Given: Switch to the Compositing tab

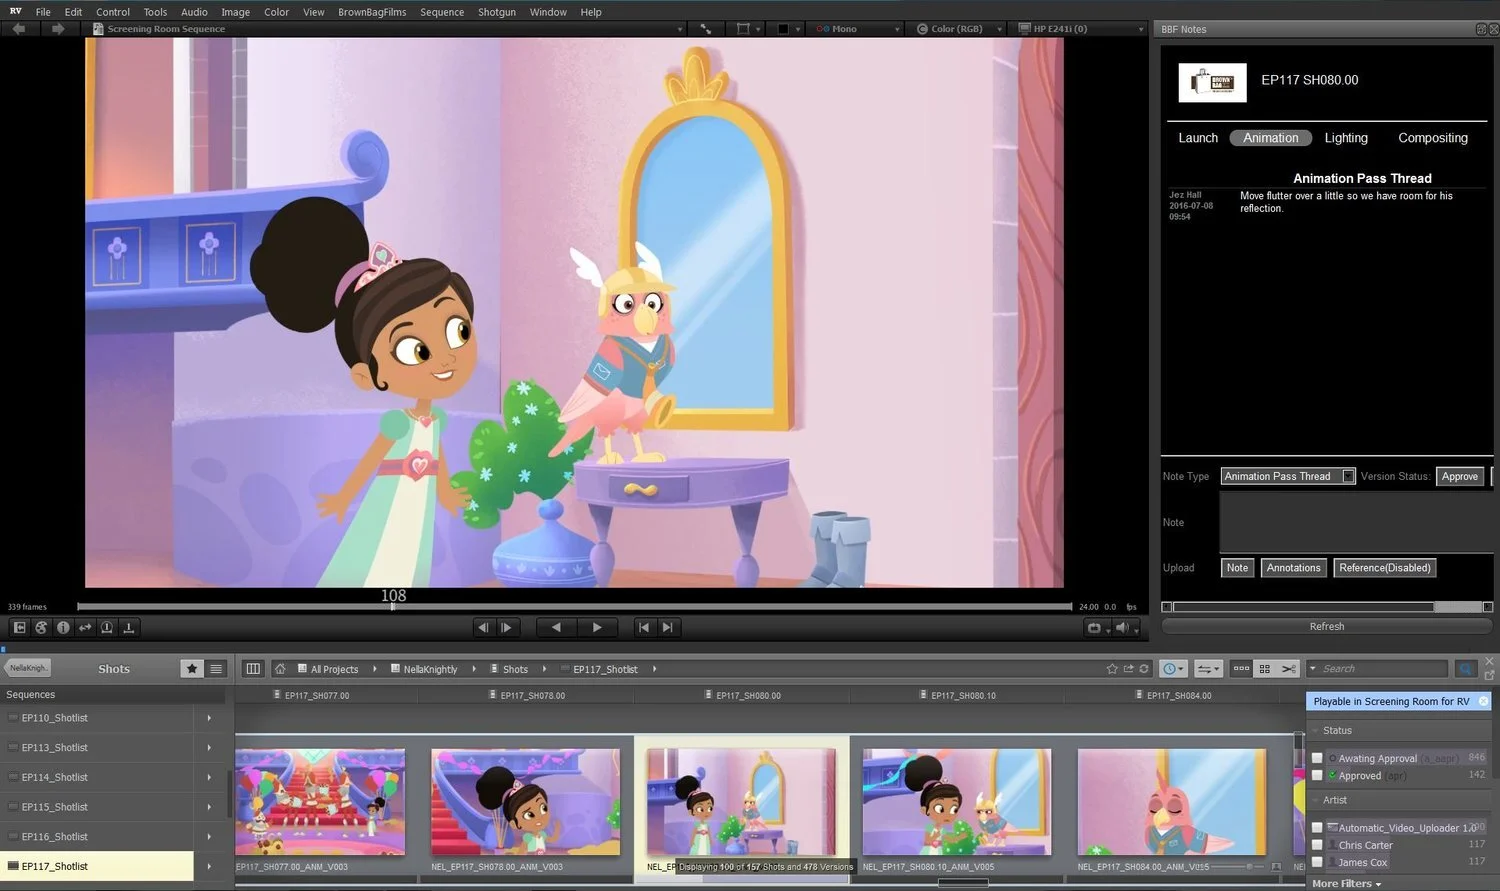Looking at the screenshot, I should click(x=1433, y=138).
